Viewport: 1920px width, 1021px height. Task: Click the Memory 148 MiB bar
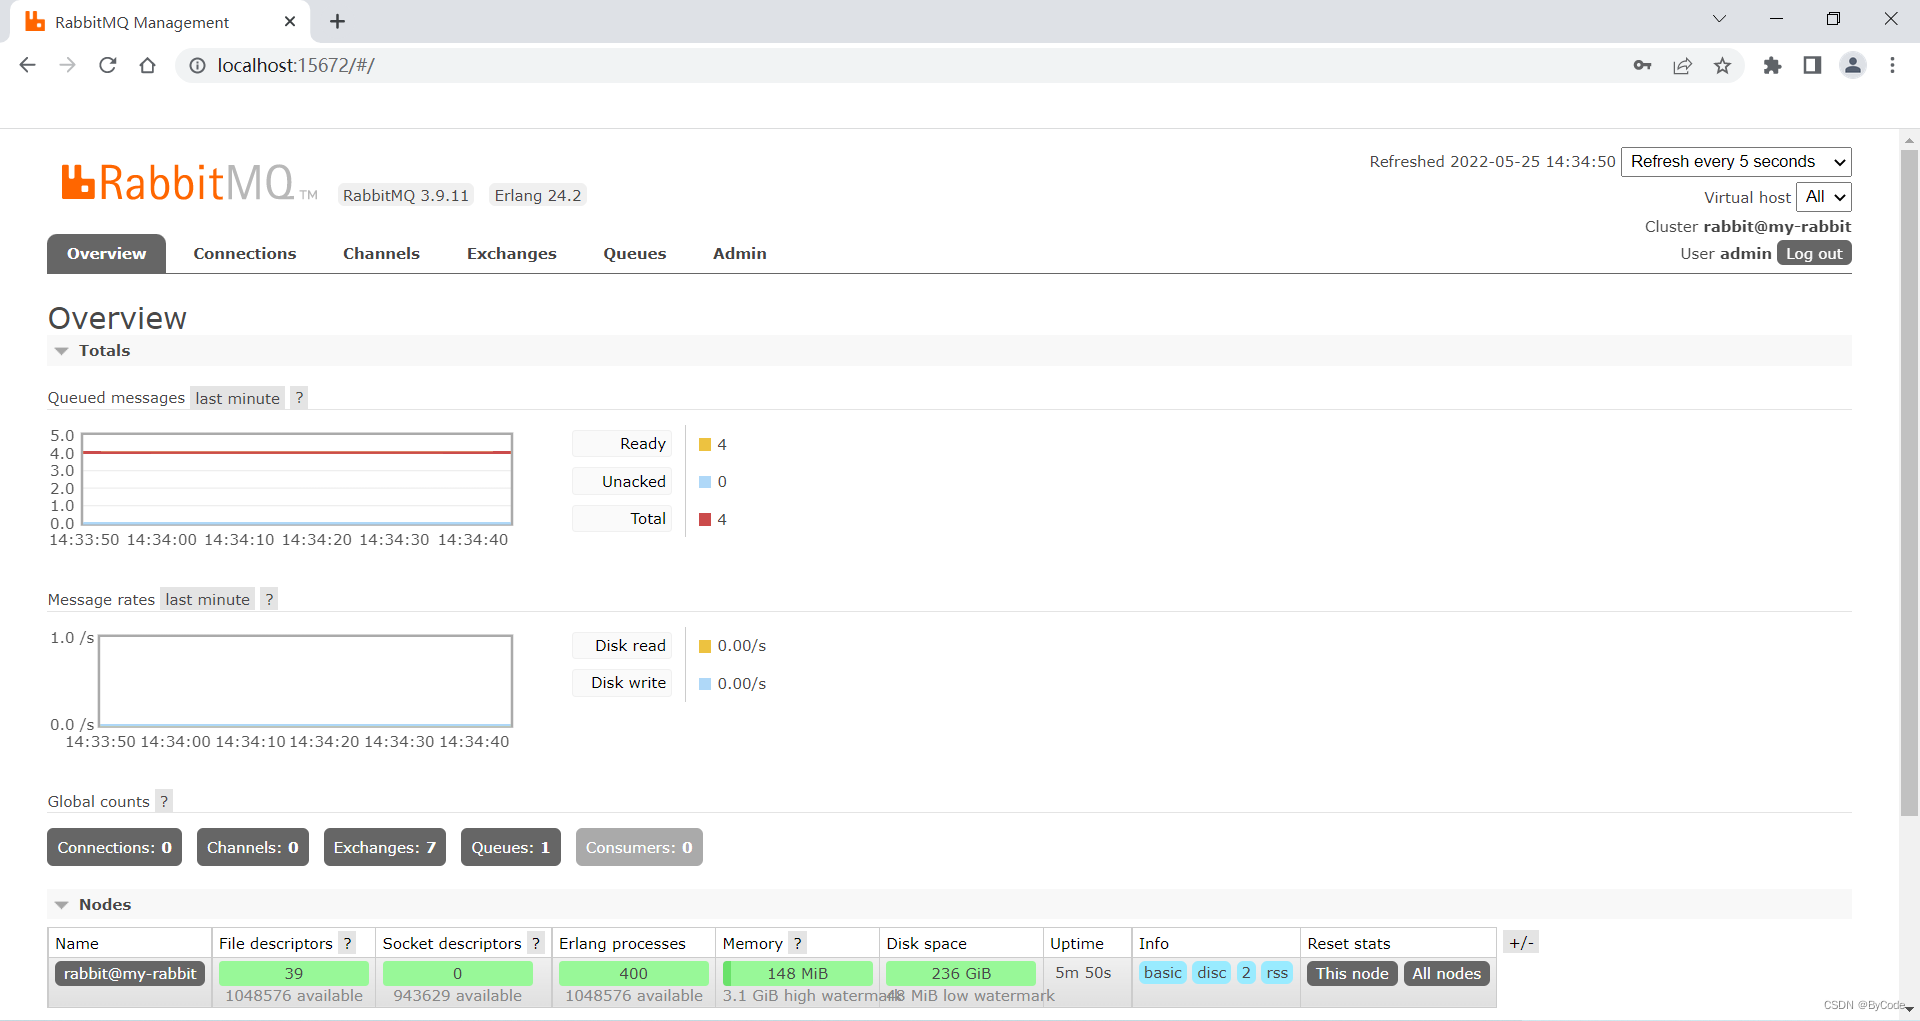click(x=797, y=974)
